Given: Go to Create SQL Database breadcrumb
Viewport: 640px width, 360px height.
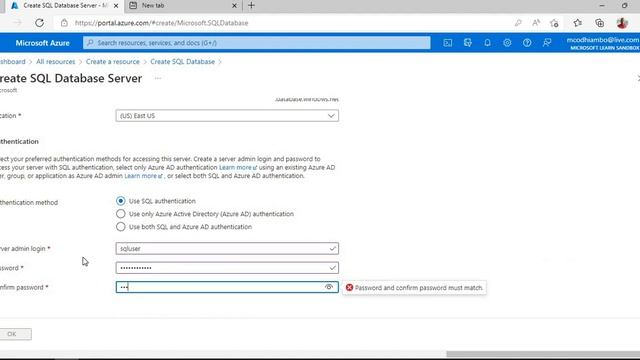Looking at the screenshot, I should click(182, 62).
